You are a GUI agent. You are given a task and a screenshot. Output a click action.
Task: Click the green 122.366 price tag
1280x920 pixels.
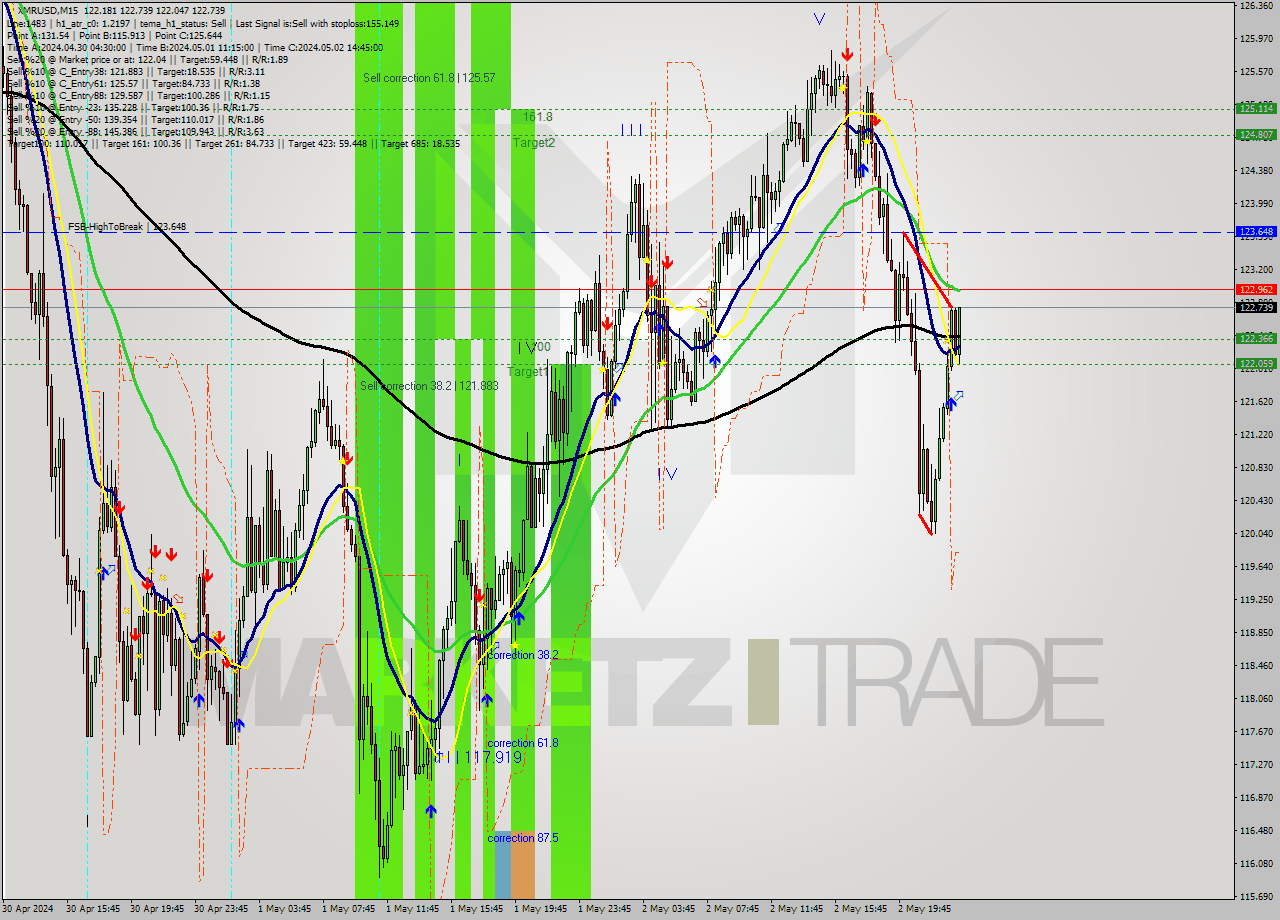pos(1256,339)
